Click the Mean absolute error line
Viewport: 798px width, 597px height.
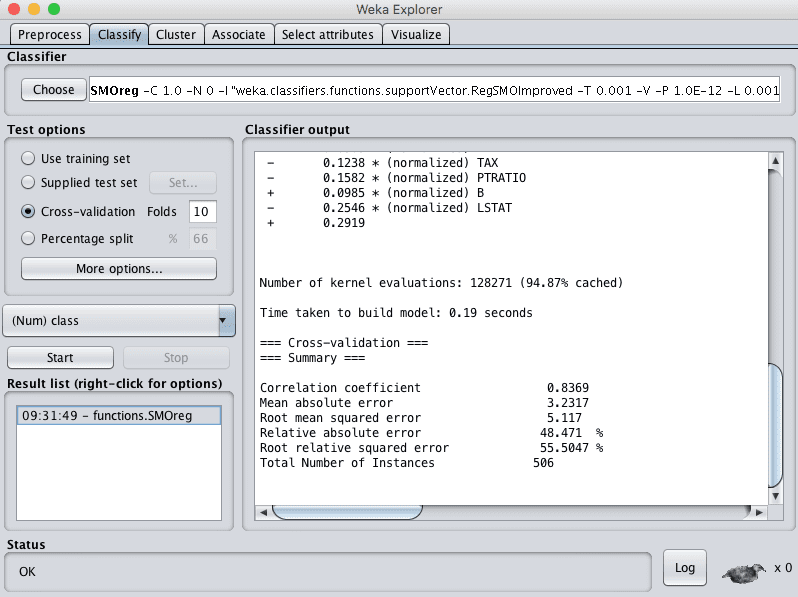point(424,403)
